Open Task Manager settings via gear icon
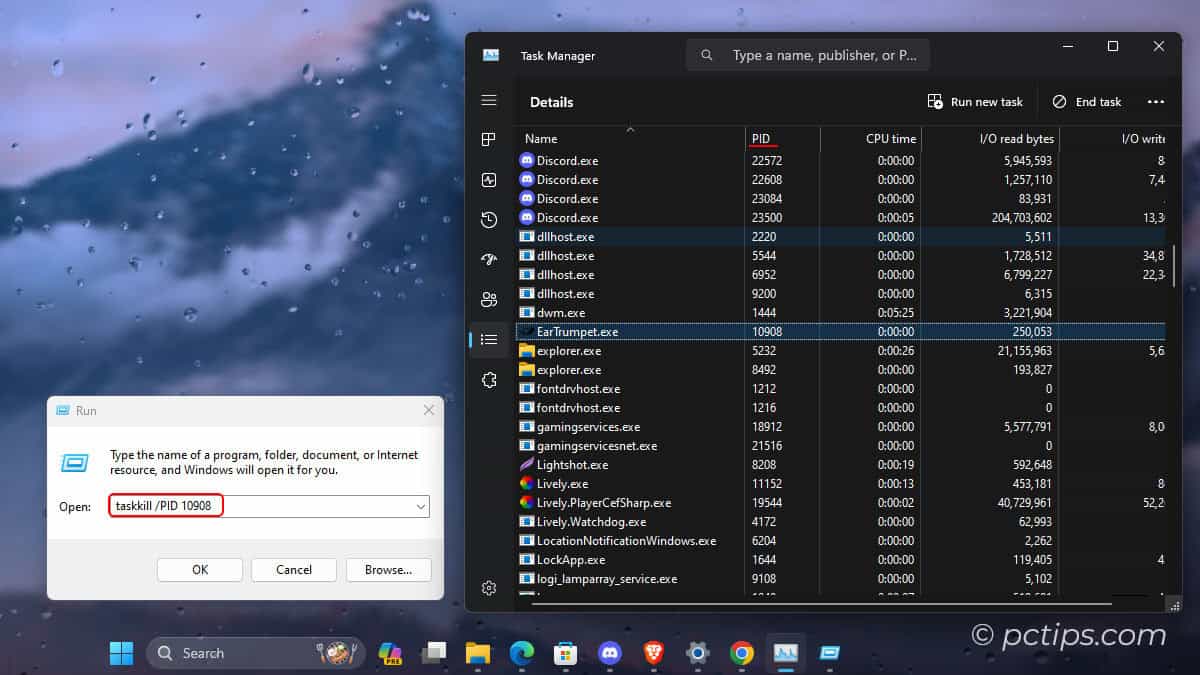 pyautogui.click(x=488, y=588)
